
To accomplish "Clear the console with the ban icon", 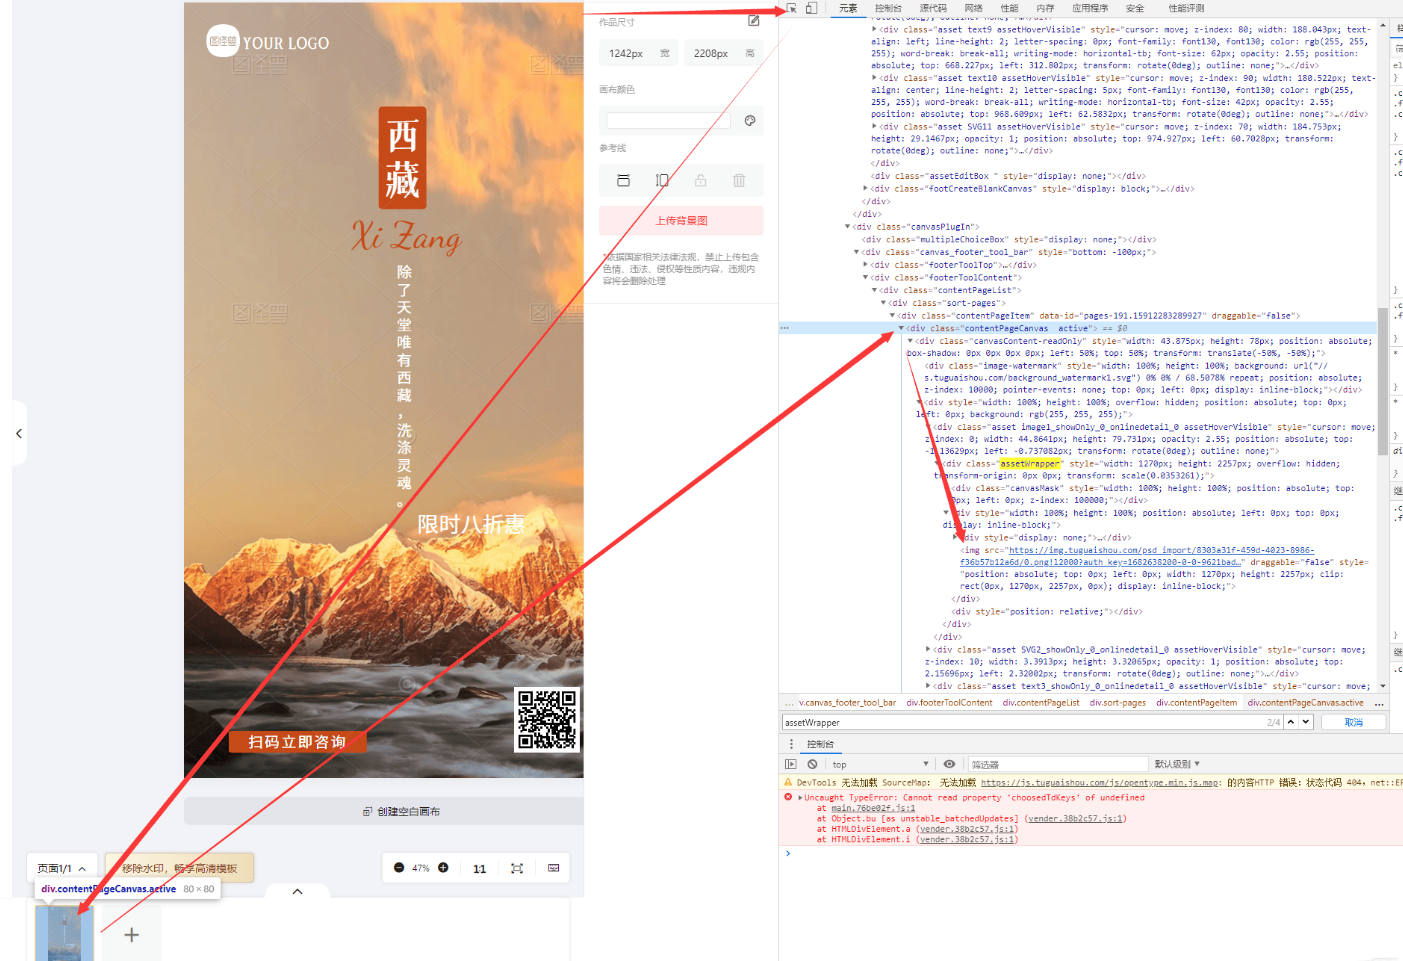I will click(x=812, y=764).
